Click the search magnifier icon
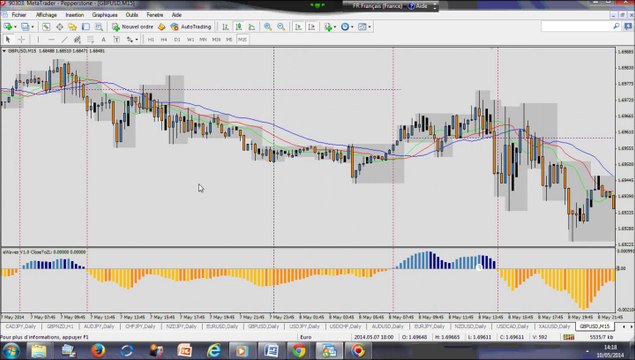The height and width of the screenshot is (360, 635). tap(616, 26)
